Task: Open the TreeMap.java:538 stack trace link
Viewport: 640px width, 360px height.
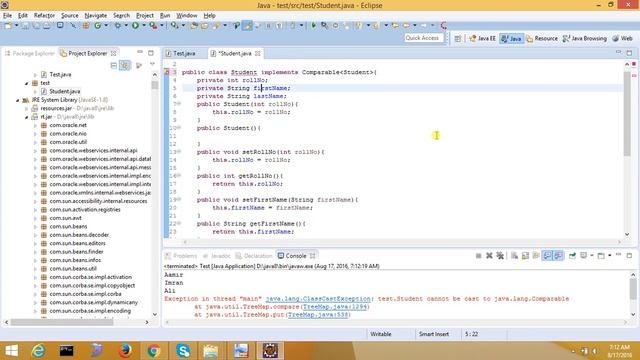Action: [318, 315]
